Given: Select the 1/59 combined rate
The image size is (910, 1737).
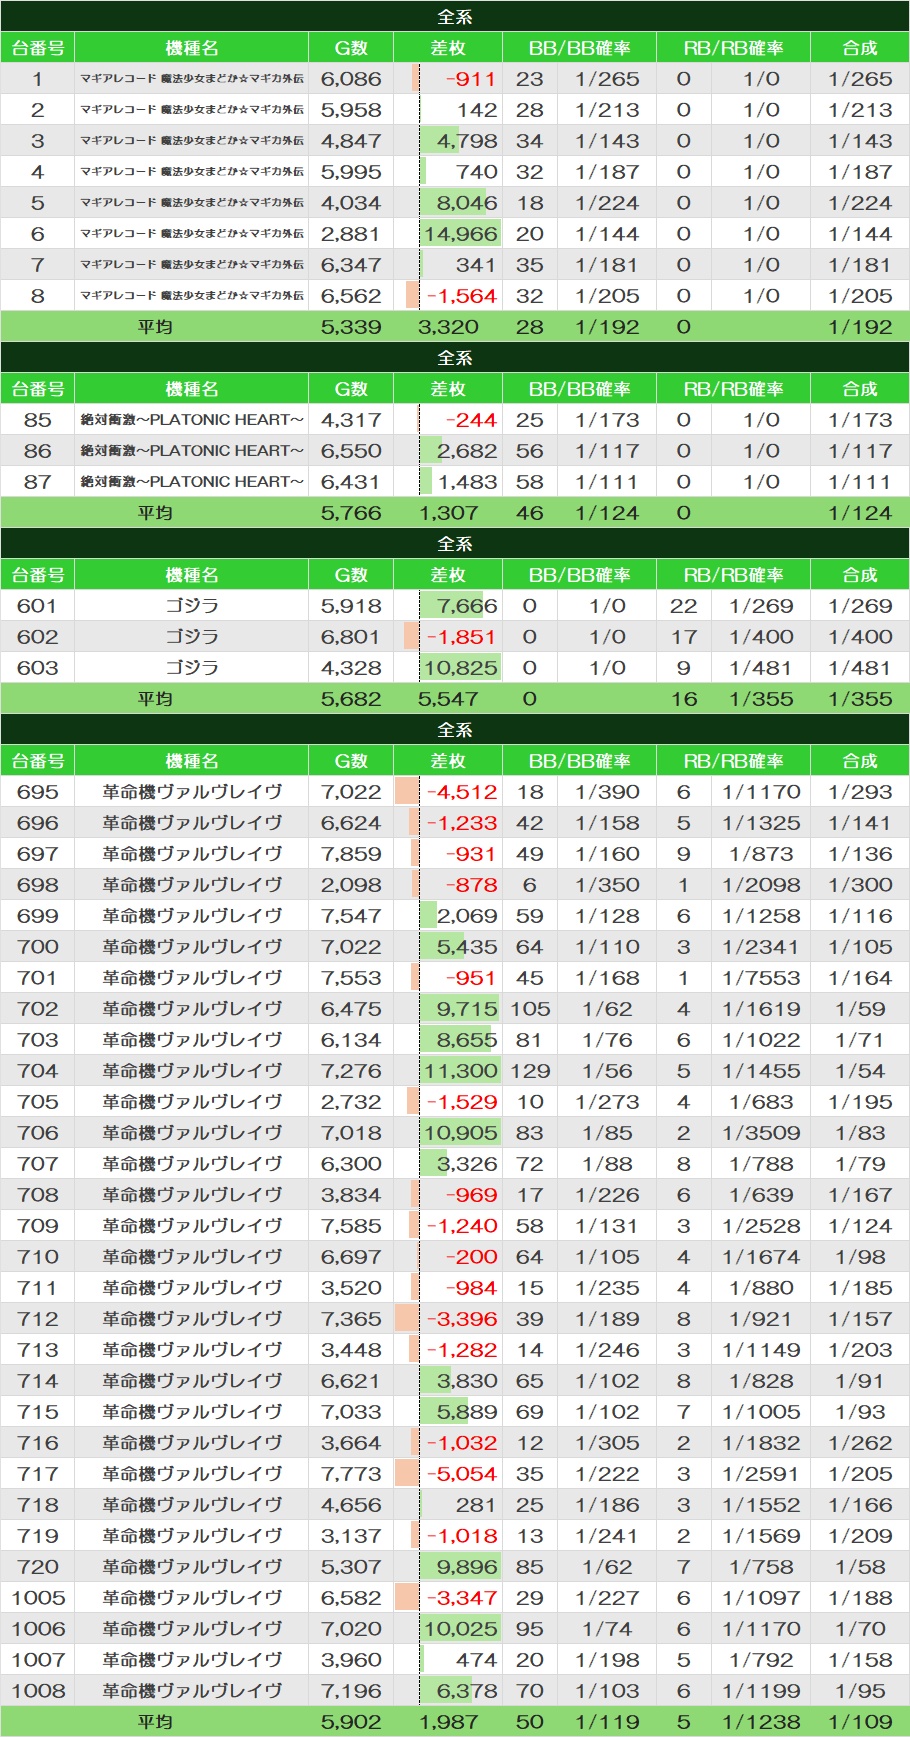Looking at the screenshot, I should click(x=860, y=1009).
